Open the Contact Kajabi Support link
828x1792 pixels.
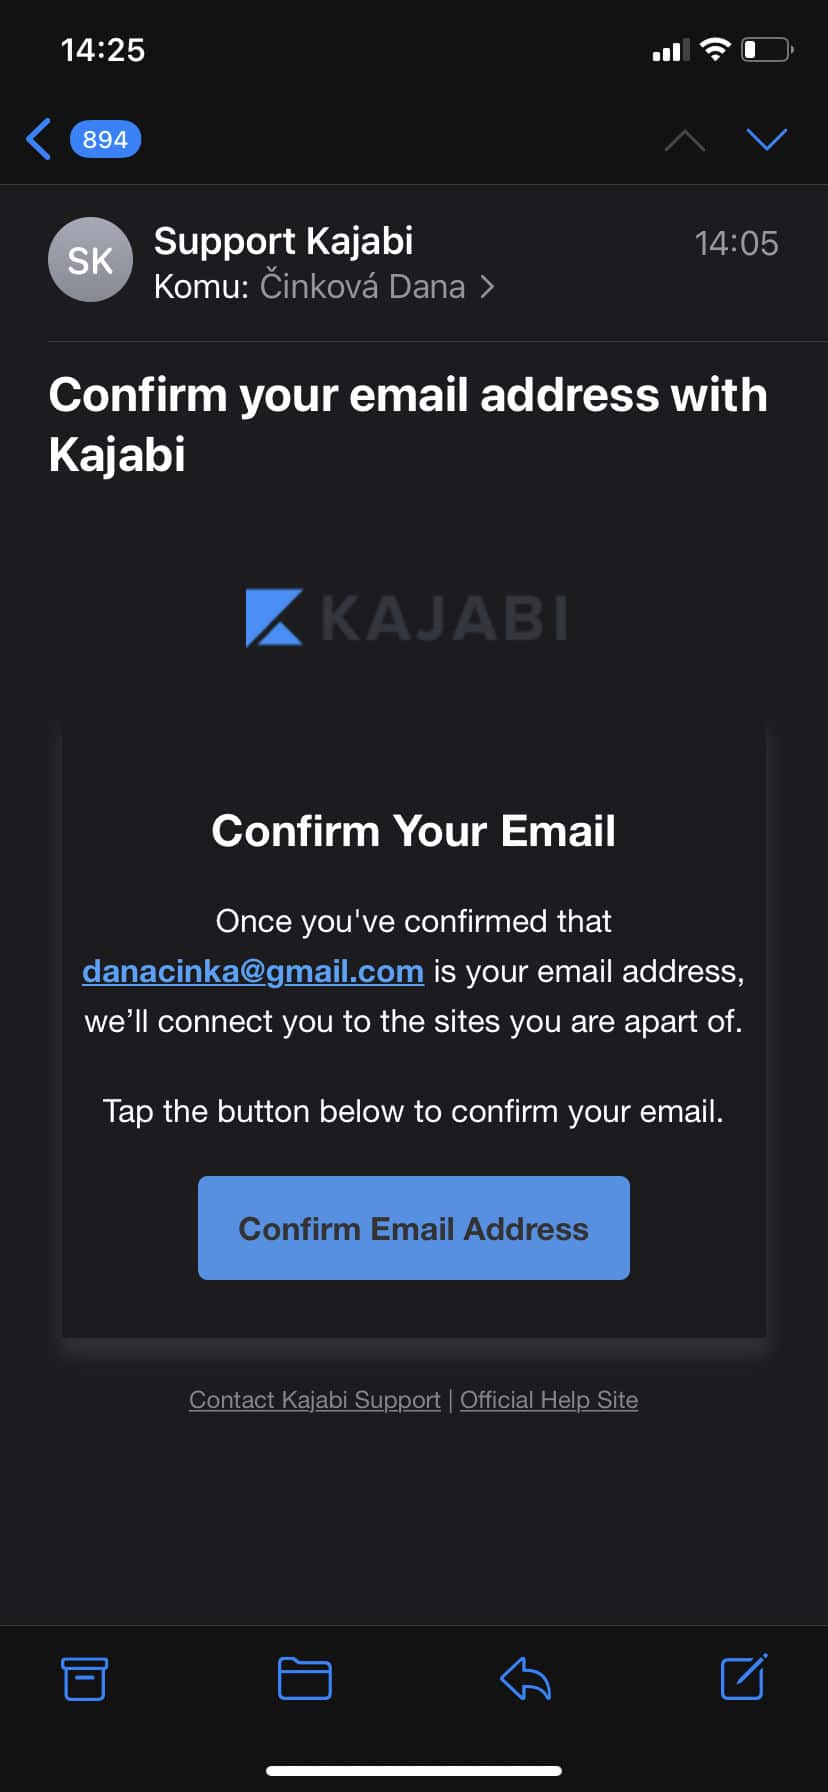coord(315,1400)
